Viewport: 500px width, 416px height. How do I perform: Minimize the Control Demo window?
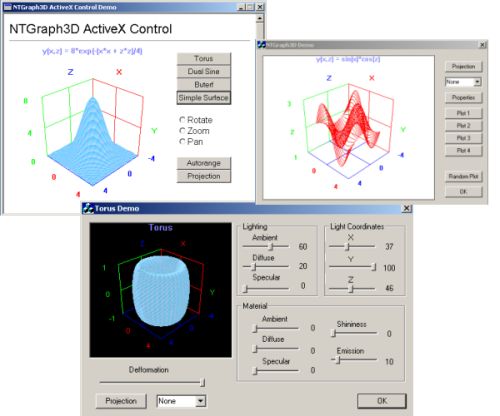[242, 7]
